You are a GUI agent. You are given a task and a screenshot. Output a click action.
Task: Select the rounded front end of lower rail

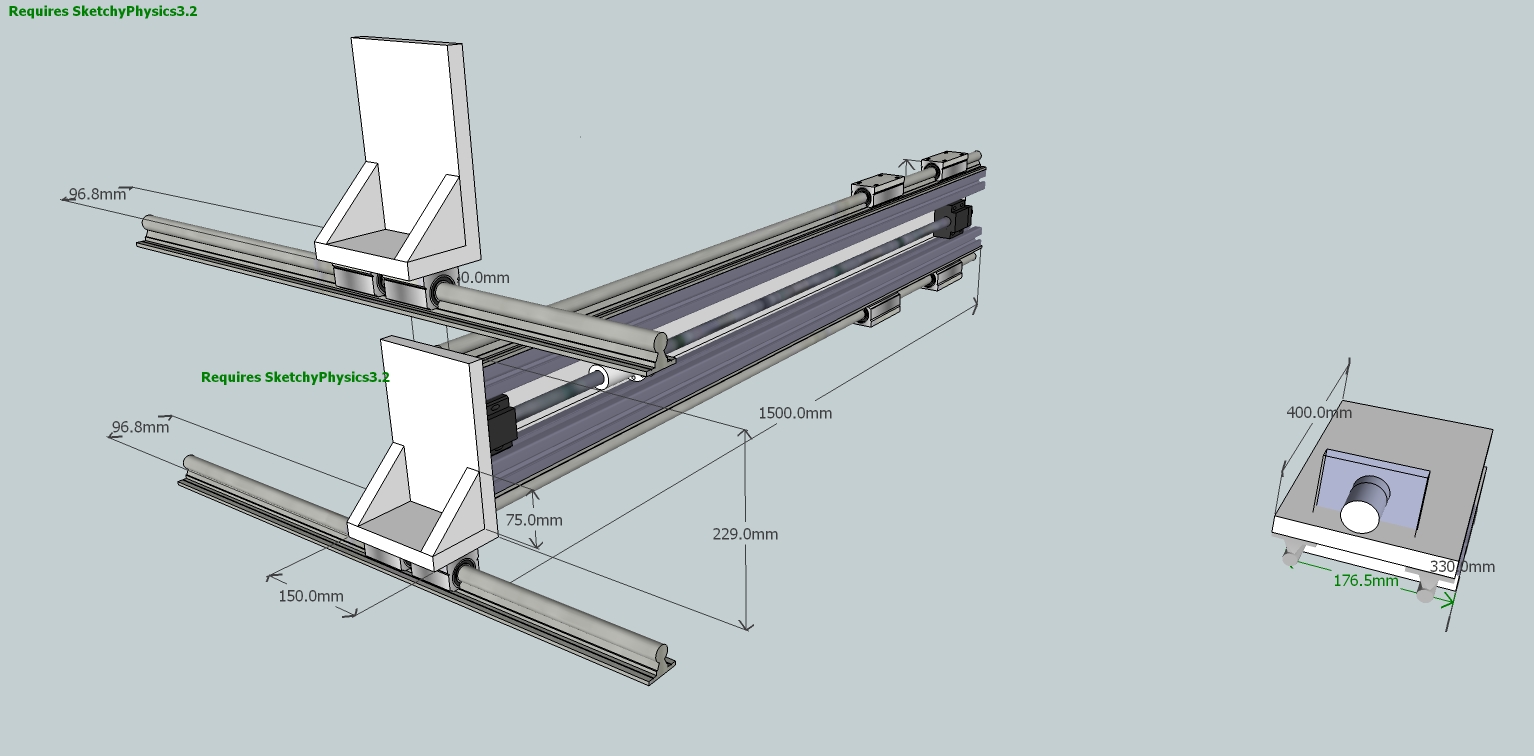[x=662, y=668]
